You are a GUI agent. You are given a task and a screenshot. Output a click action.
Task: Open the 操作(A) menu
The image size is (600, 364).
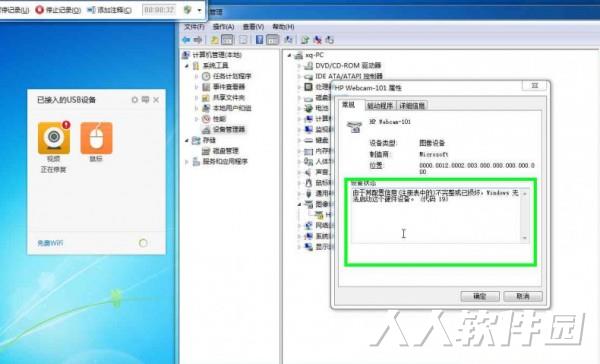click(x=223, y=27)
